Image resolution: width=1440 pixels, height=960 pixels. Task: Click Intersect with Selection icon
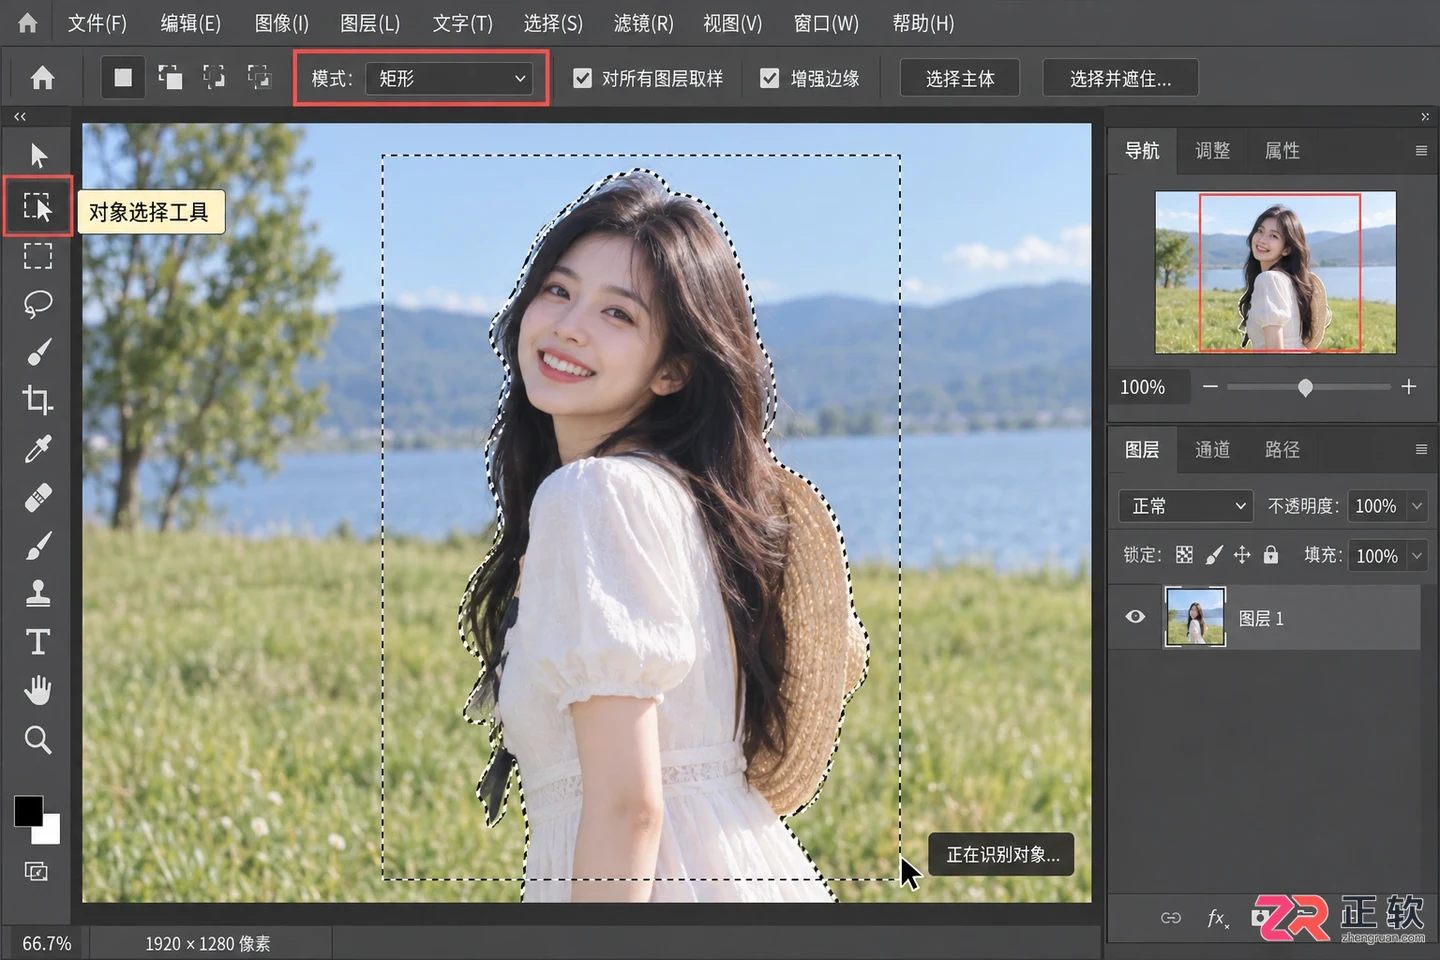click(259, 77)
